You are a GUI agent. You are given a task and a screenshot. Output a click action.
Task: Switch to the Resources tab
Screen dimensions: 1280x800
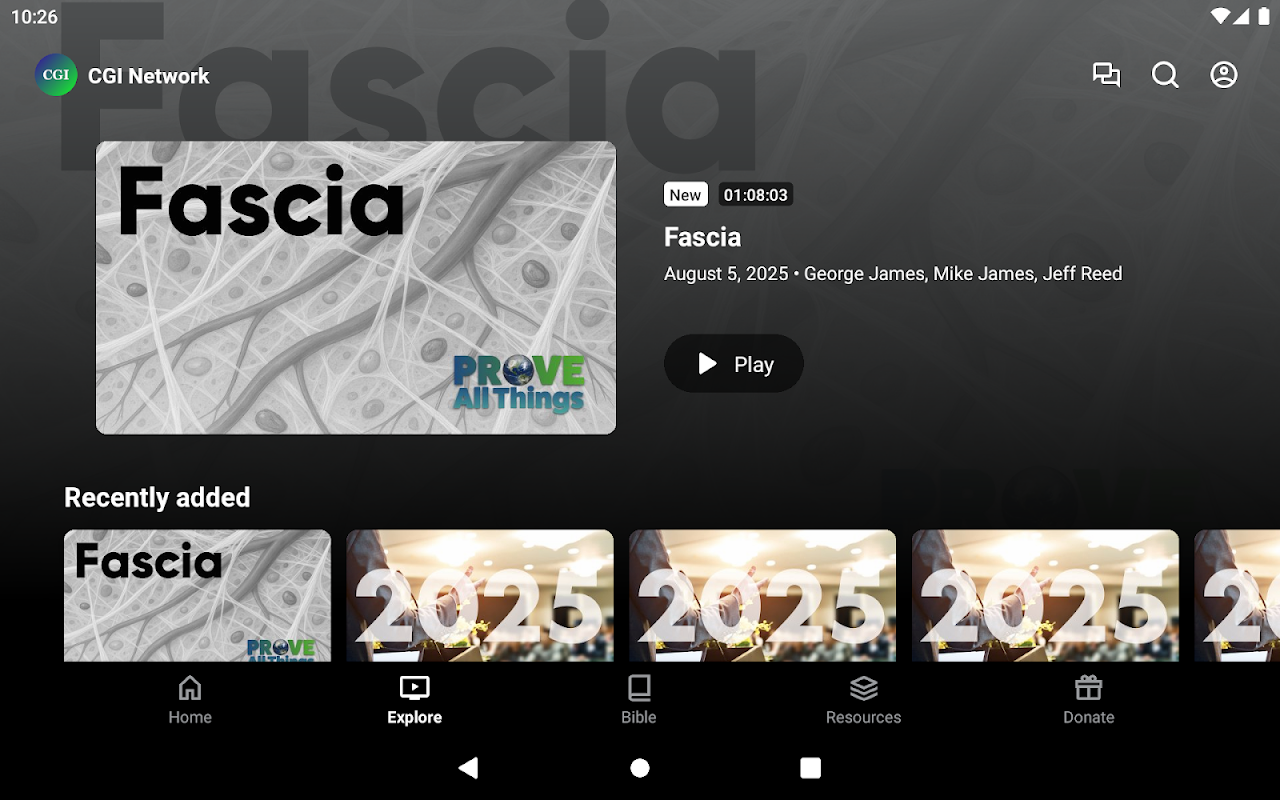864,700
